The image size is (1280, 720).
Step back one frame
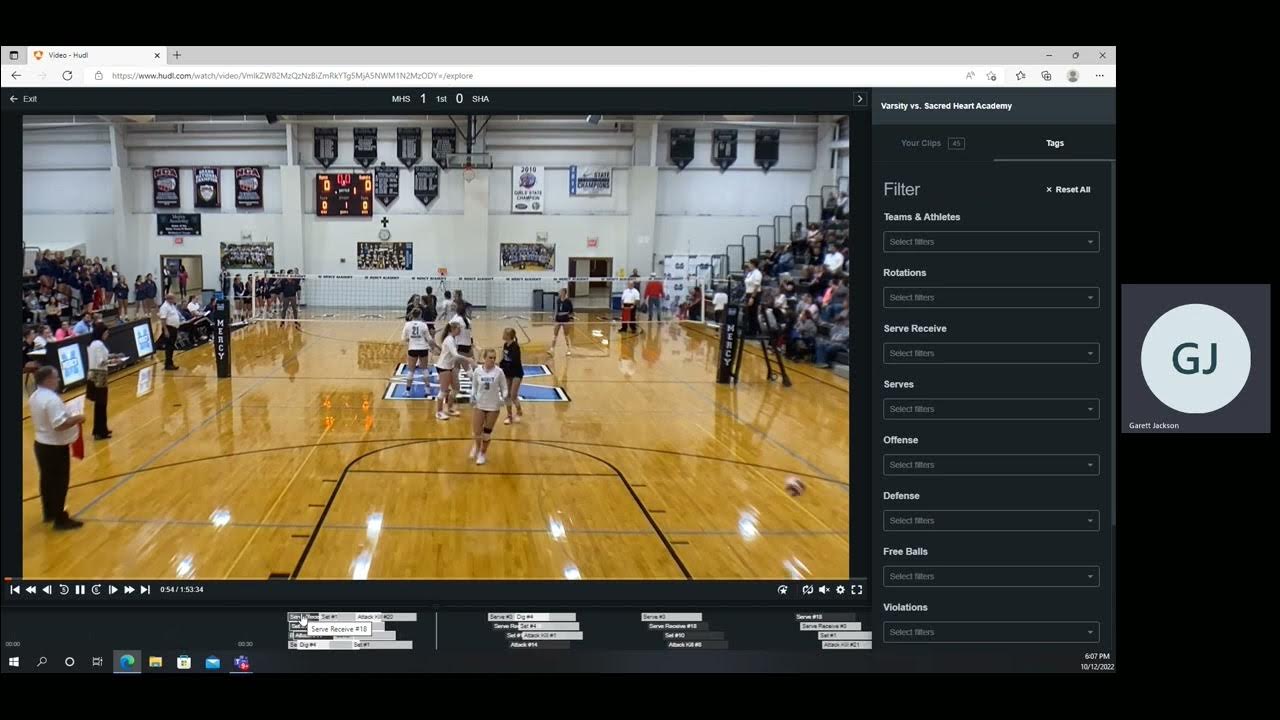[x=47, y=590]
